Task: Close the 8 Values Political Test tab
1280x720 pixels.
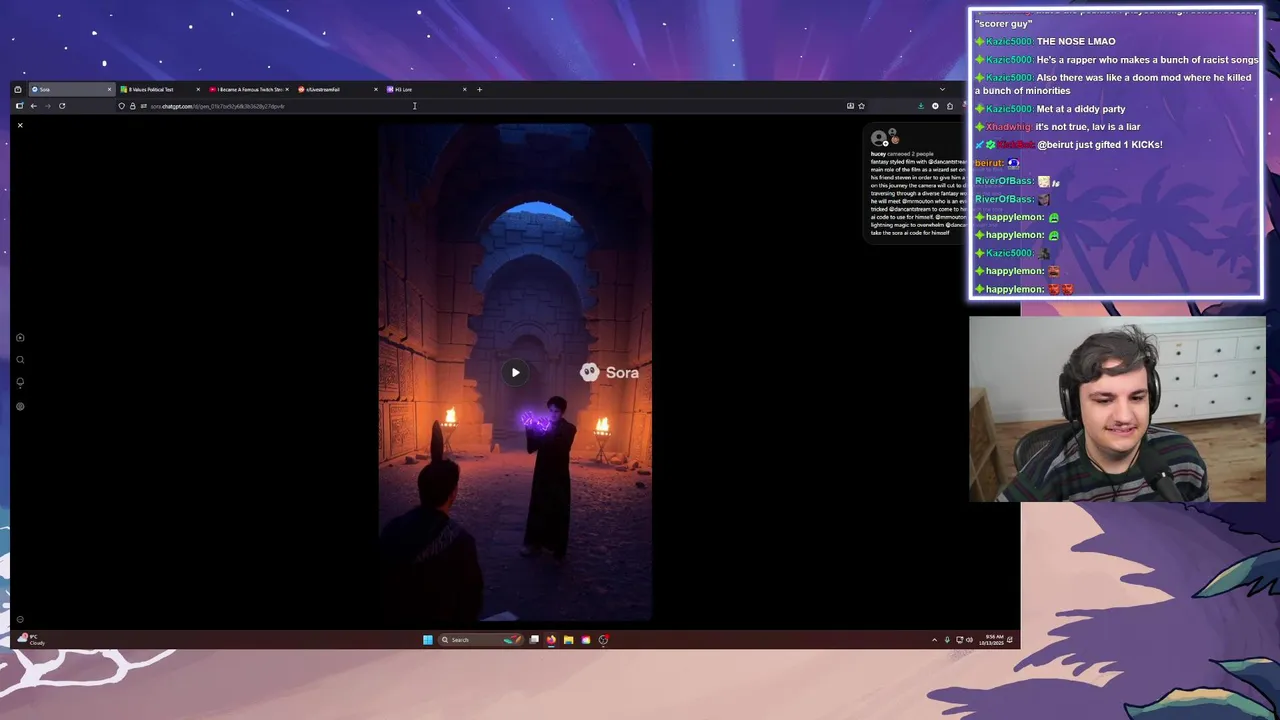Action: point(198,89)
